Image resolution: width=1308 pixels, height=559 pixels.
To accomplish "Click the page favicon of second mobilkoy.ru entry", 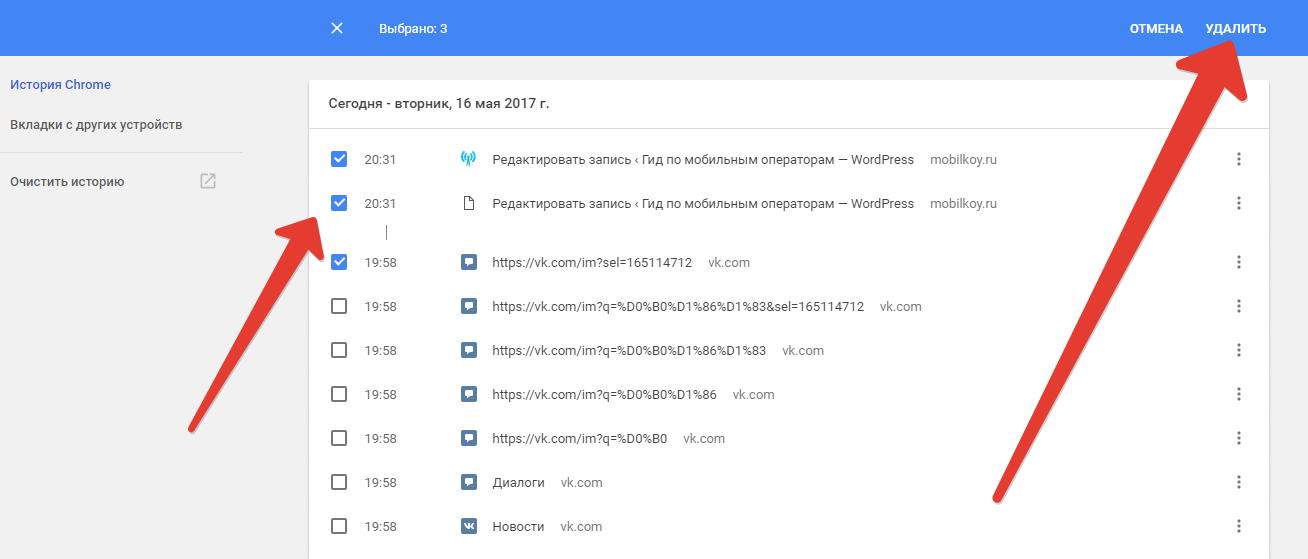I will (x=468, y=203).
